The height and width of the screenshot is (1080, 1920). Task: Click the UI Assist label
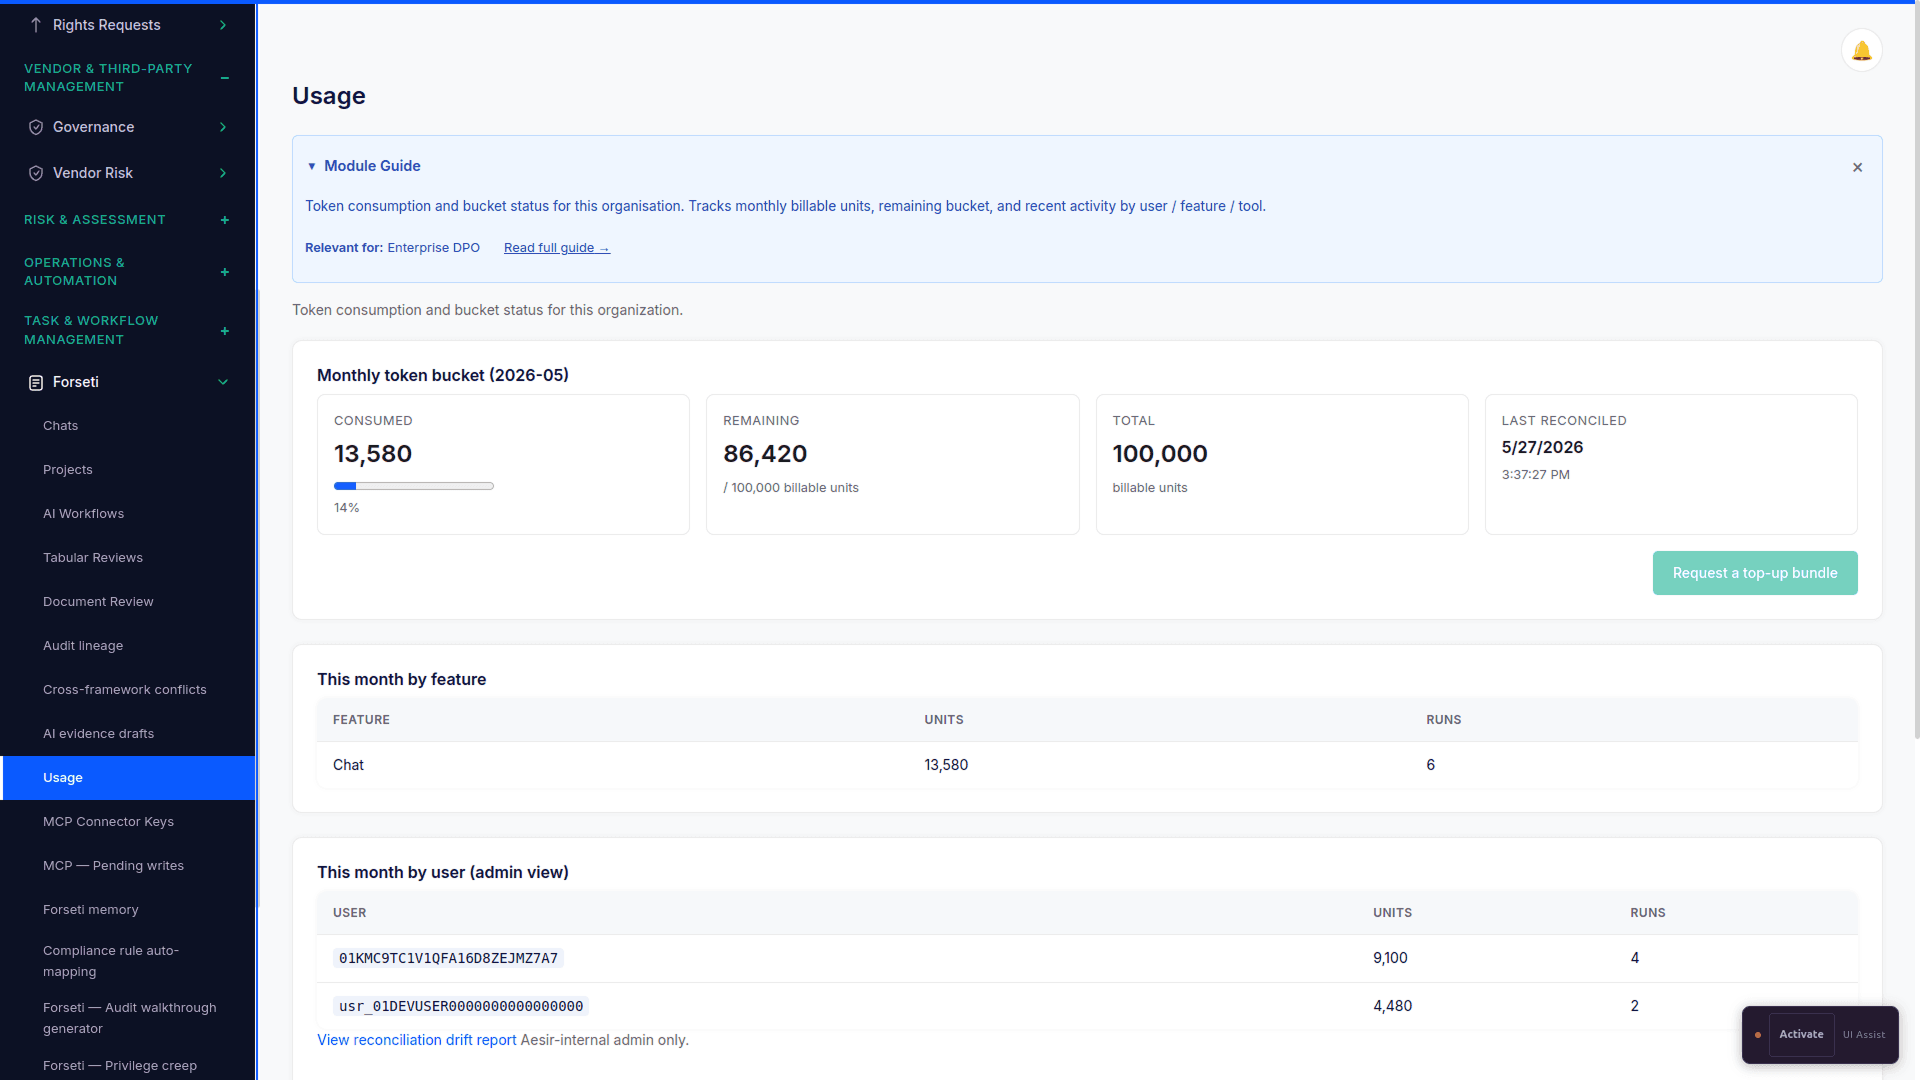[x=1863, y=1035]
